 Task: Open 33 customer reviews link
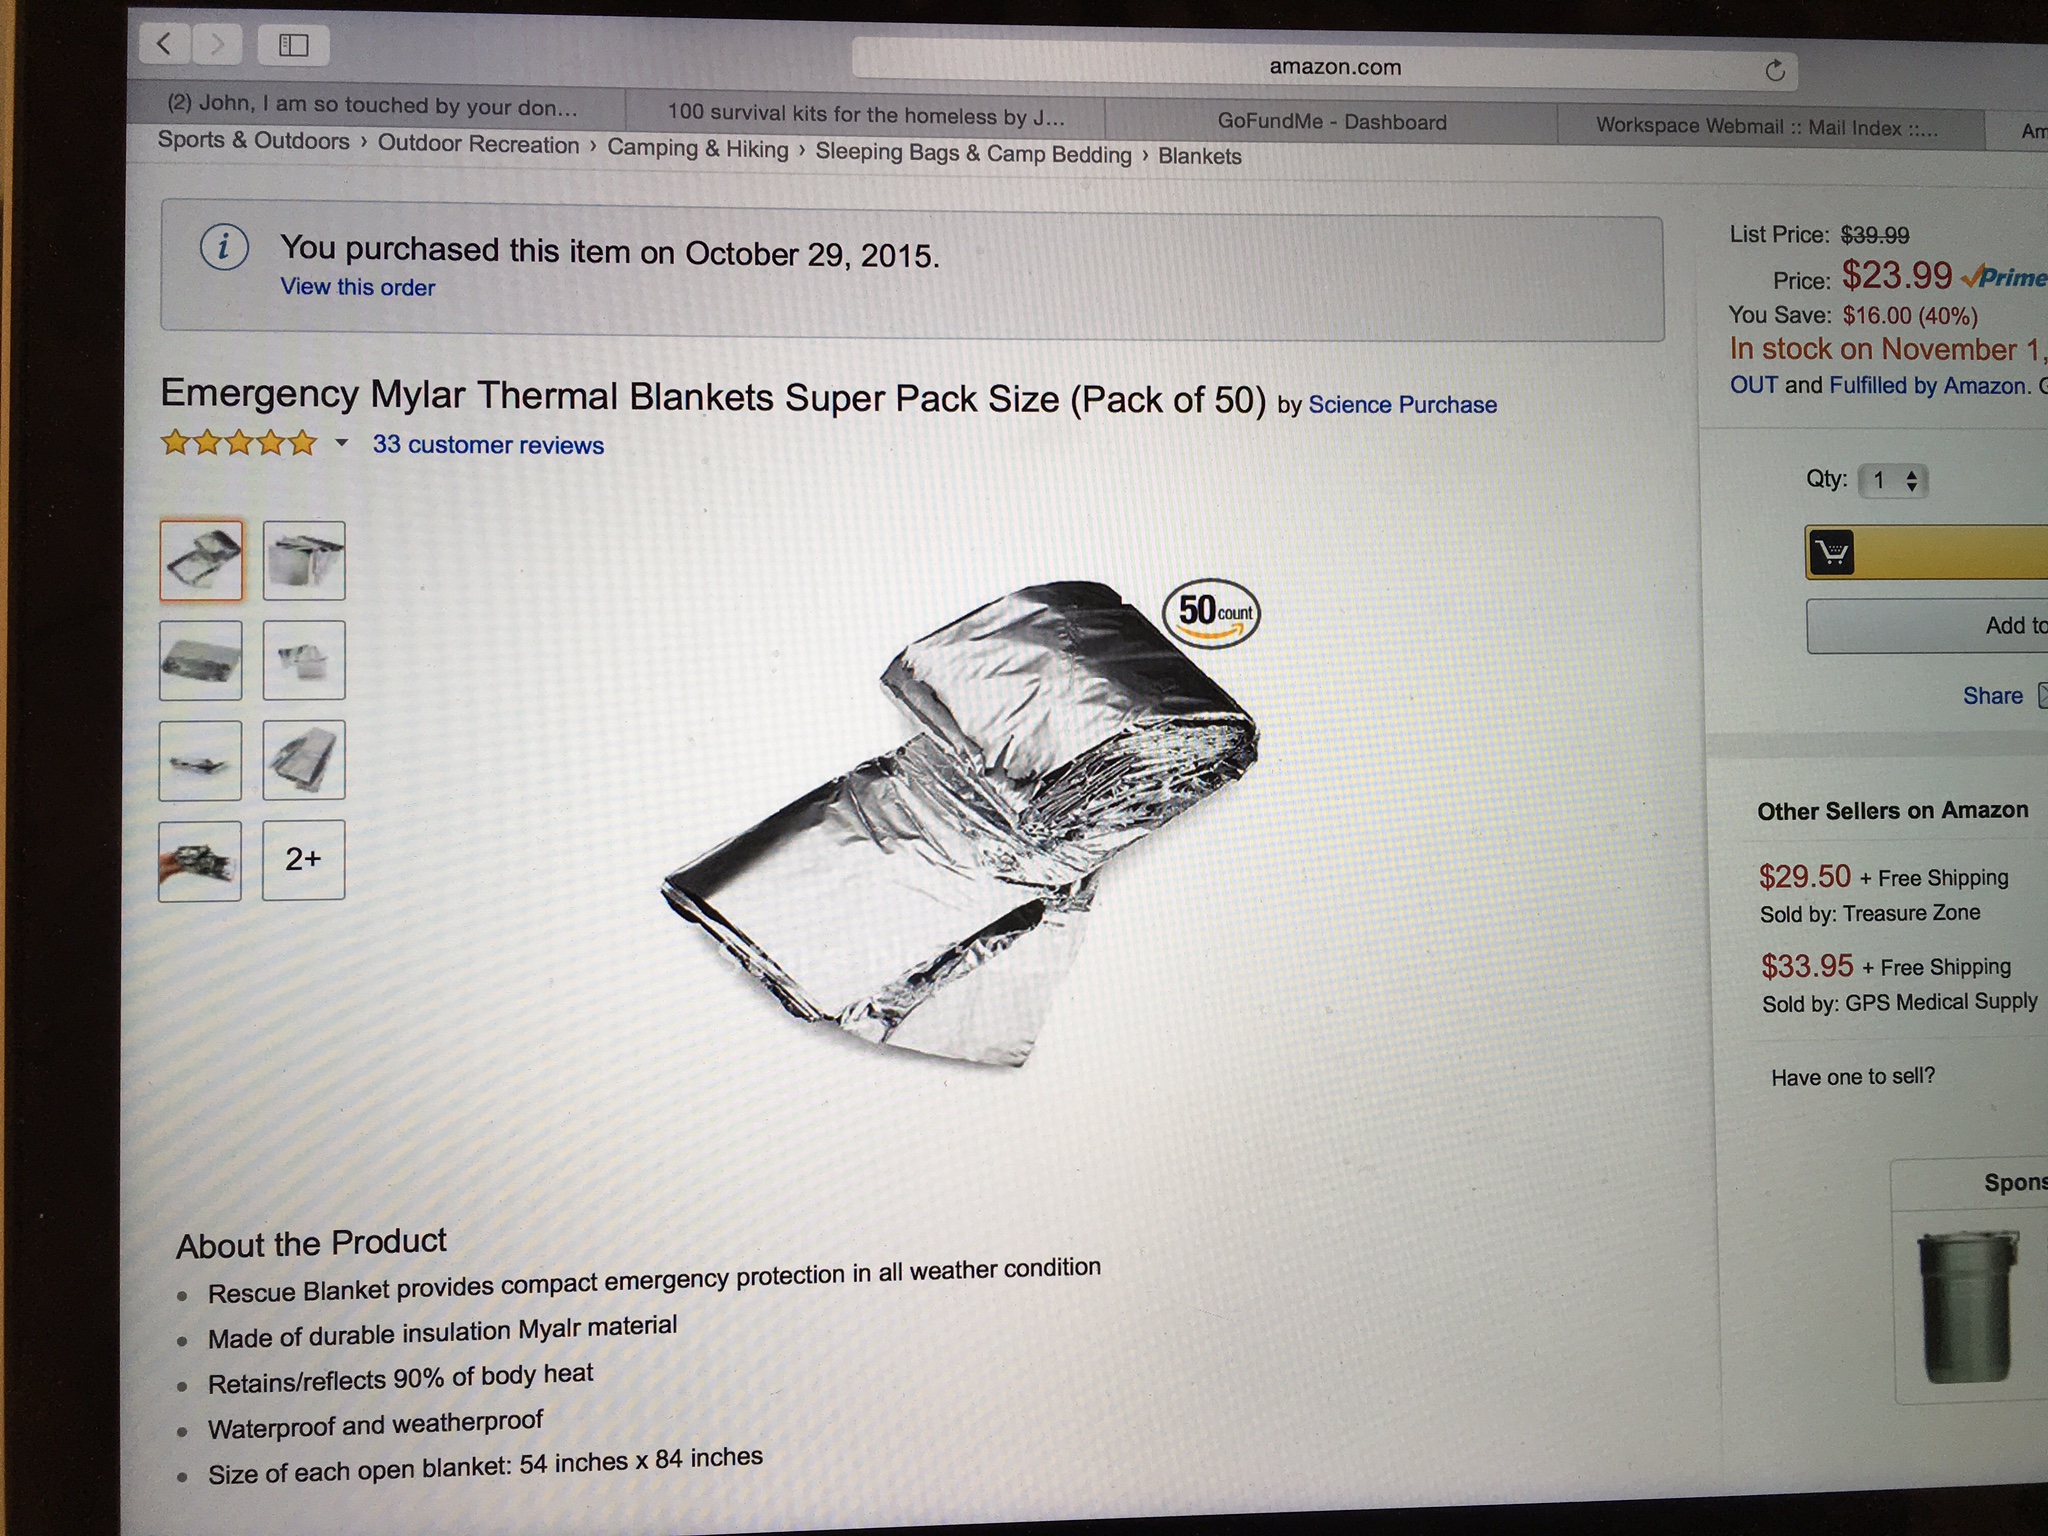click(x=488, y=445)
